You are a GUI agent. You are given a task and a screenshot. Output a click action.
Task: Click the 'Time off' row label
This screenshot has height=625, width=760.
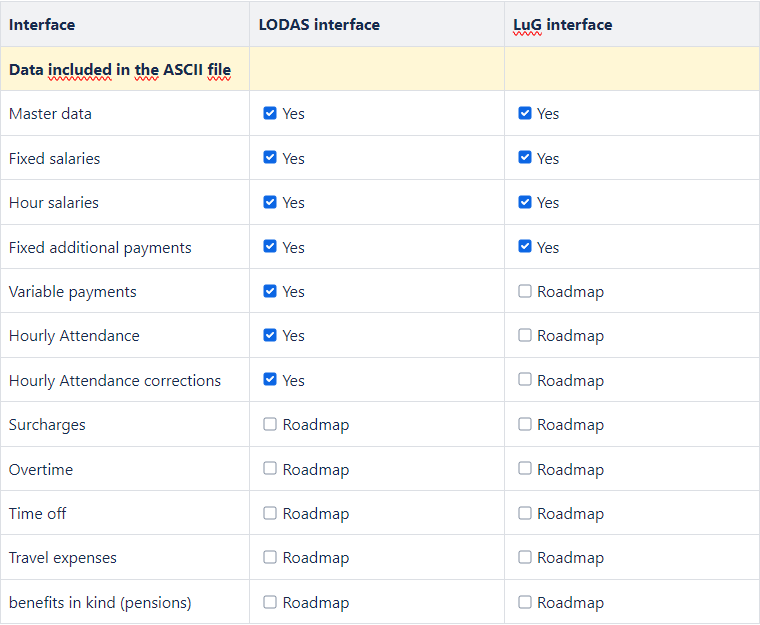37,513
